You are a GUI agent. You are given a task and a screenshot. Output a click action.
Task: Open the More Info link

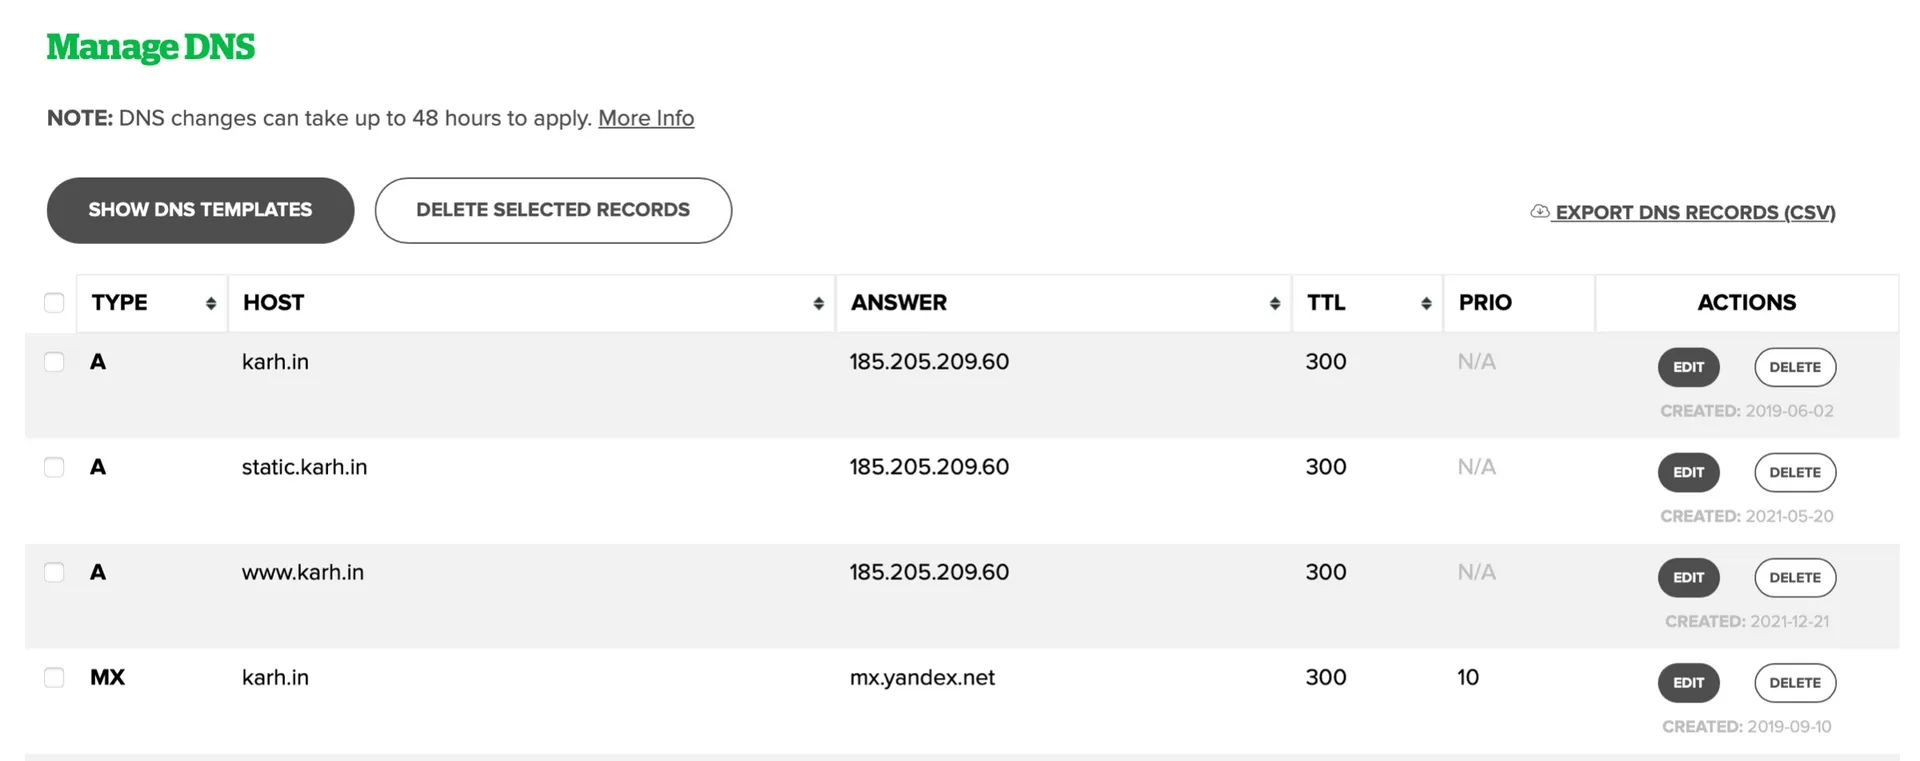pyautogui.click(x=646, y=118)
